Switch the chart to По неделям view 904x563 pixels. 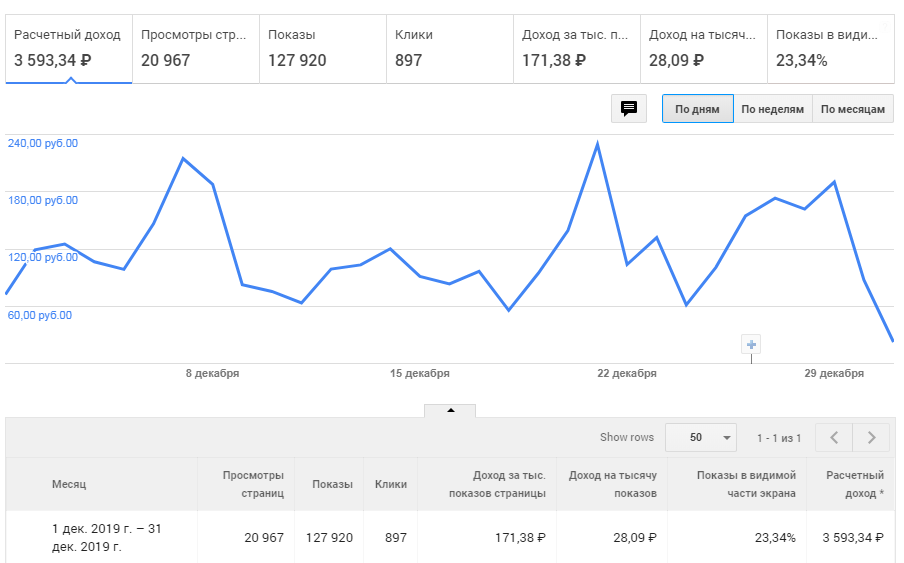pos(772,109)
